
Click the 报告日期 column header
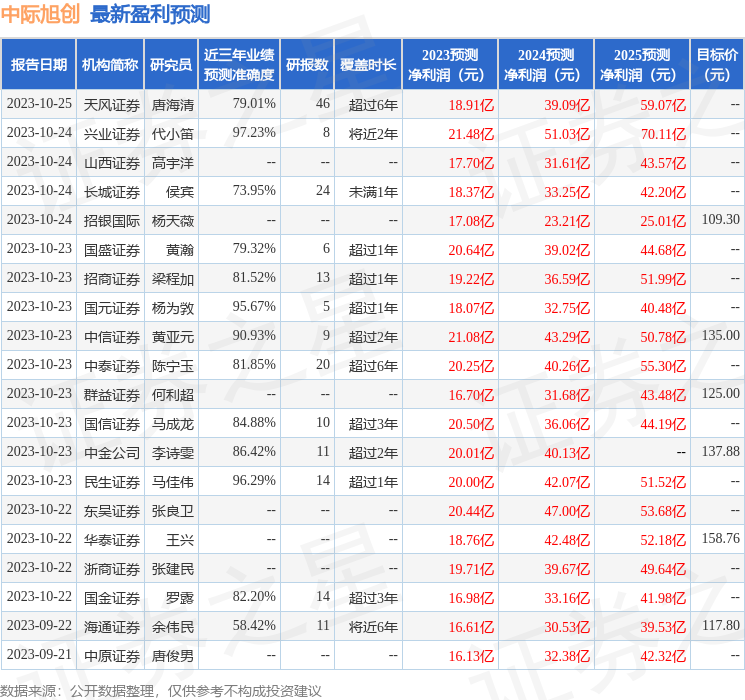click(38, 65)
